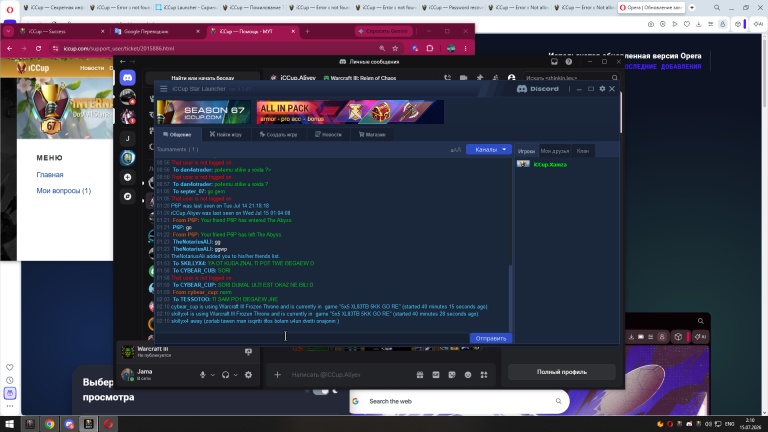Viewport: 768px width, 432px height.
Task: Open the Chrome tab search dropdown arrow
Action: pyautogui.click(x=8, y=31)
